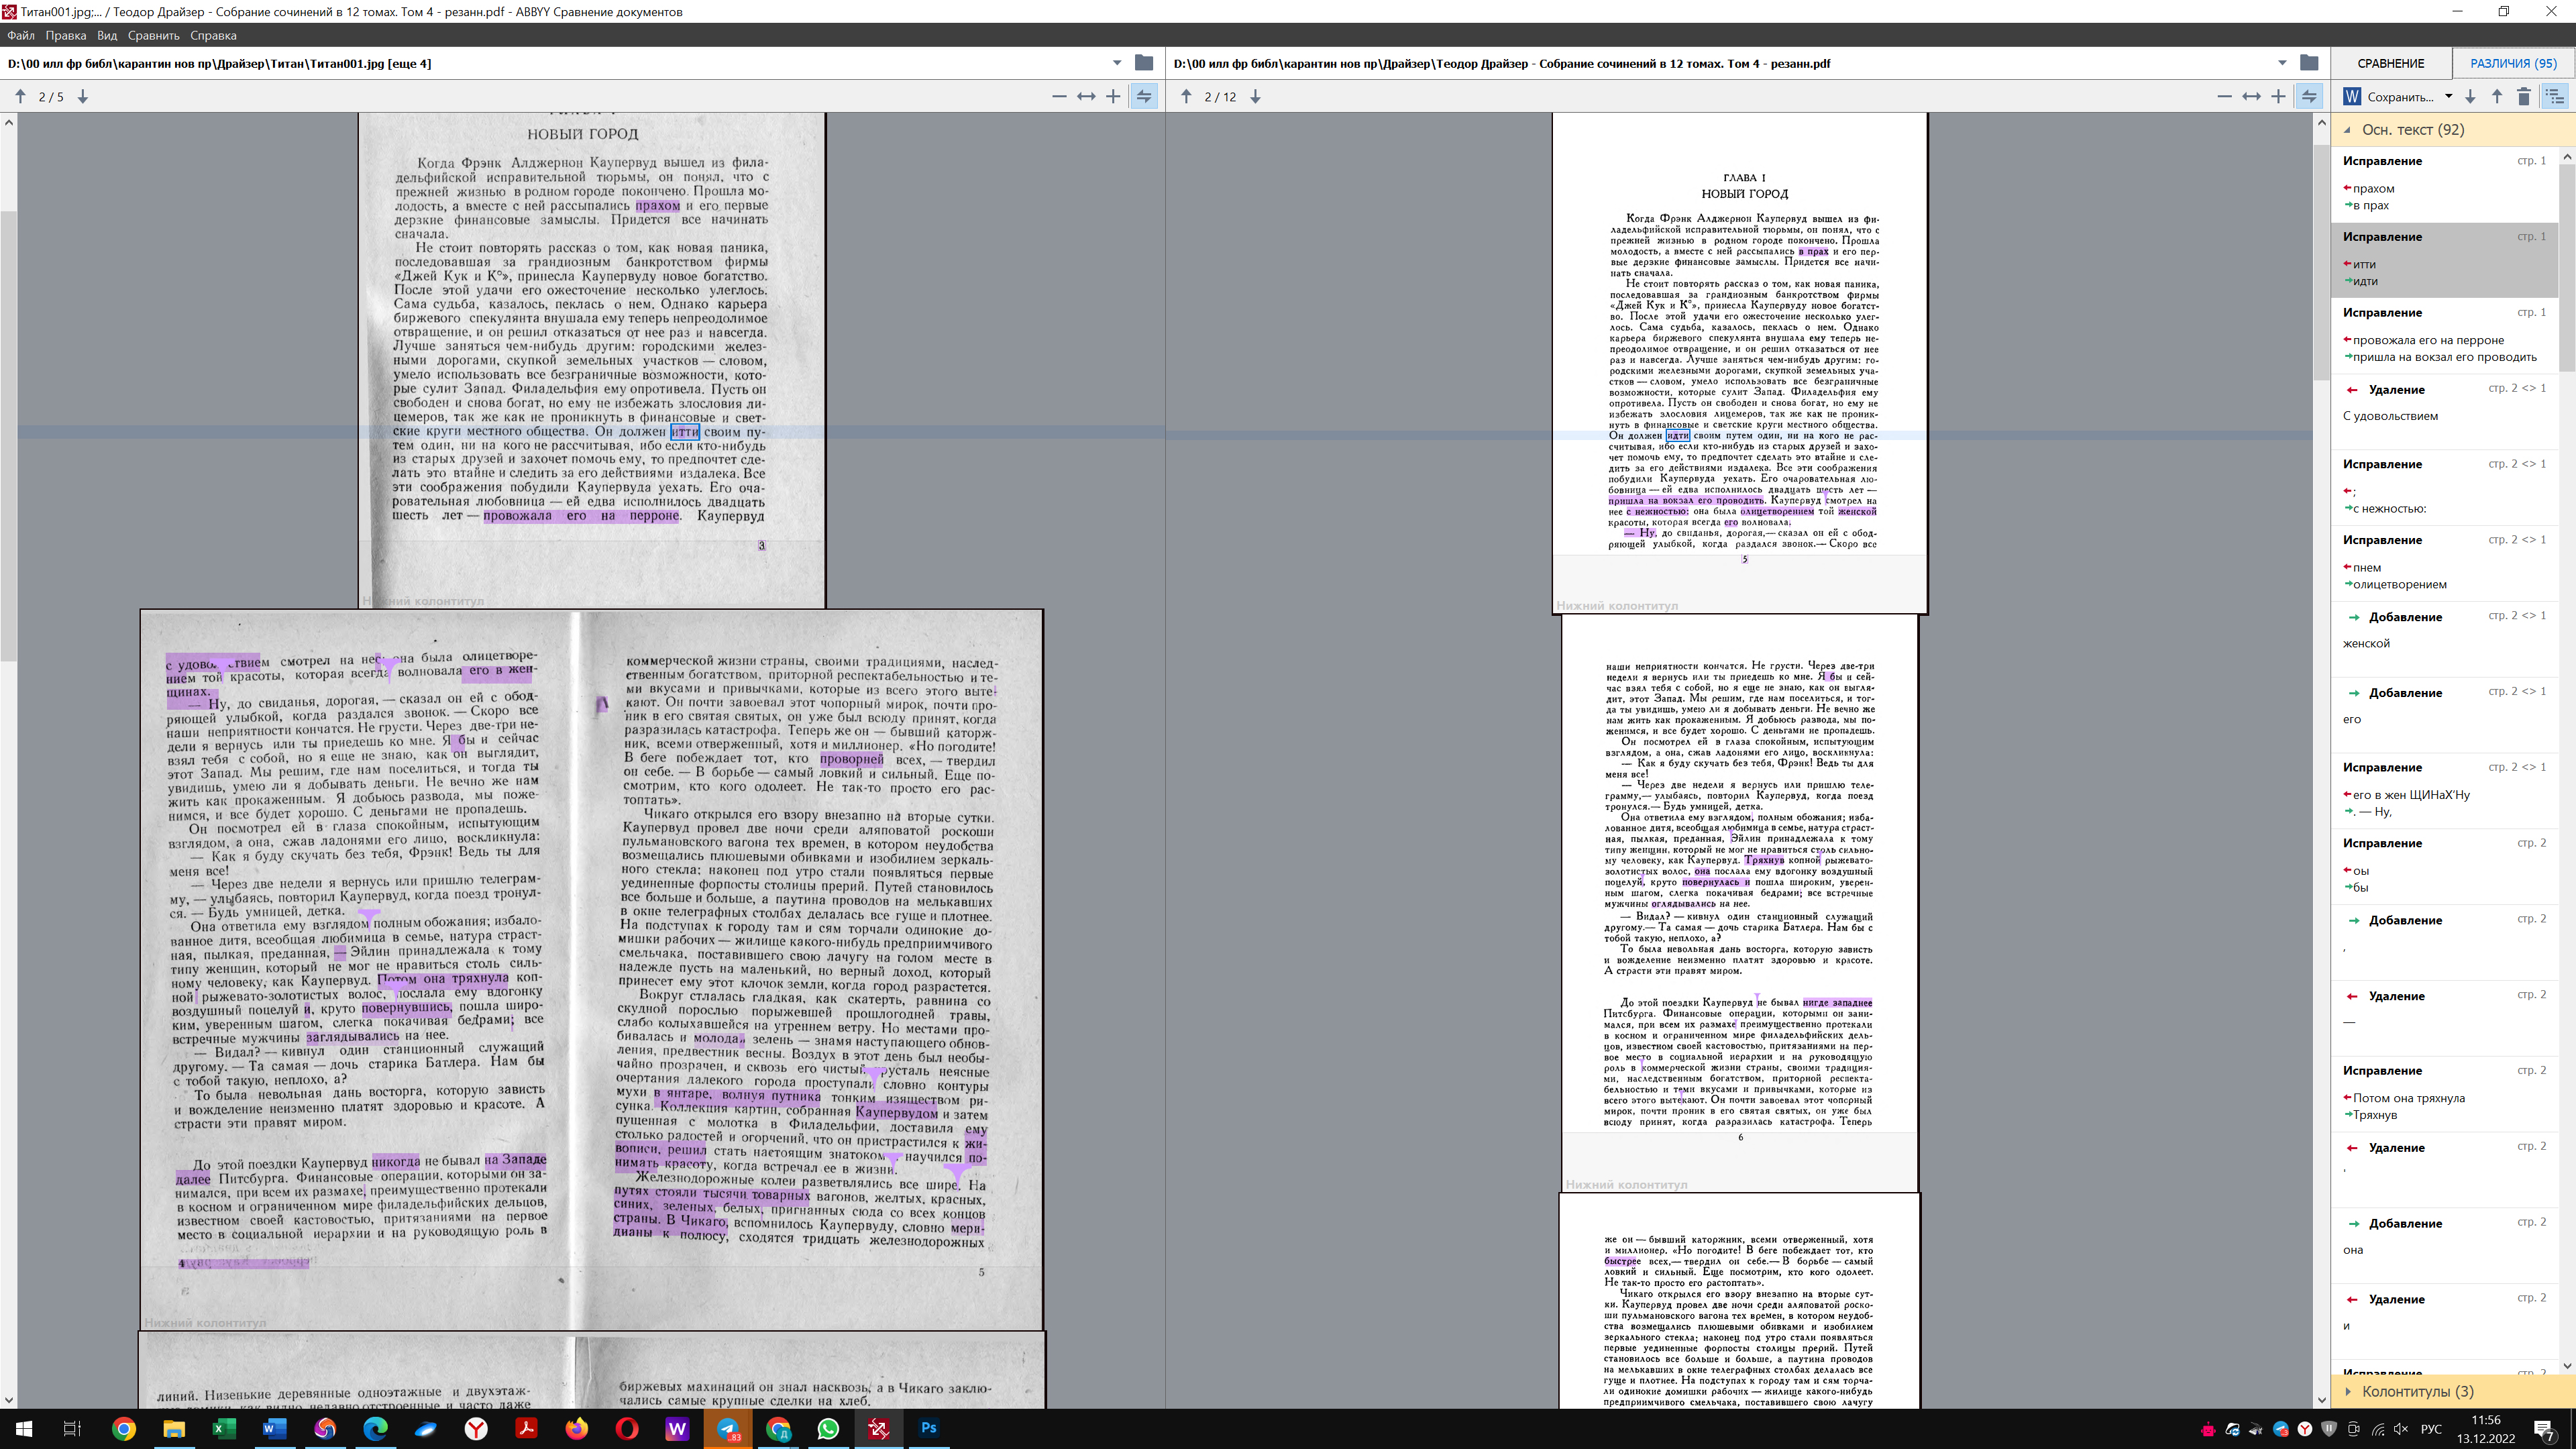Expand the left document path dropdown
The width and height of the screenshot is (2576, 1449).
(1117, 63)
